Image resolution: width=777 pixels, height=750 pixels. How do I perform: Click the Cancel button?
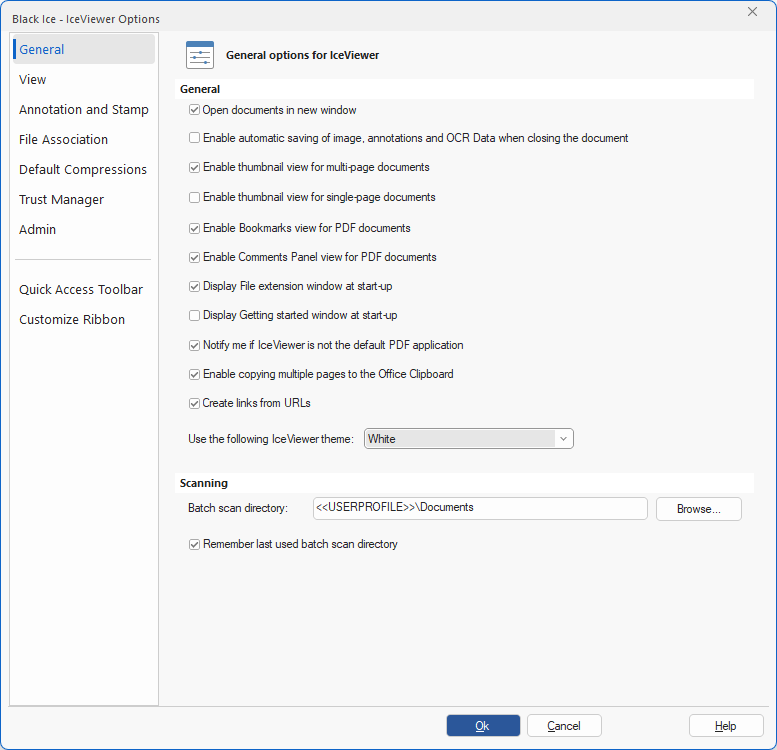coord(564,726)
